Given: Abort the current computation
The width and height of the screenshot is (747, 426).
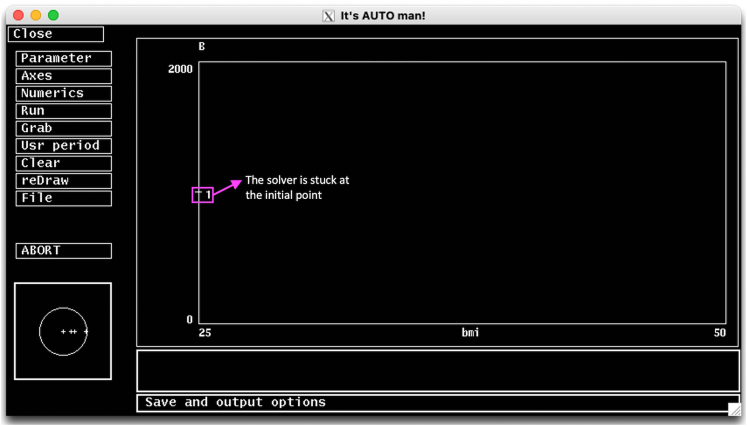Looking at the screenshot, I should [x=64, y=251].
